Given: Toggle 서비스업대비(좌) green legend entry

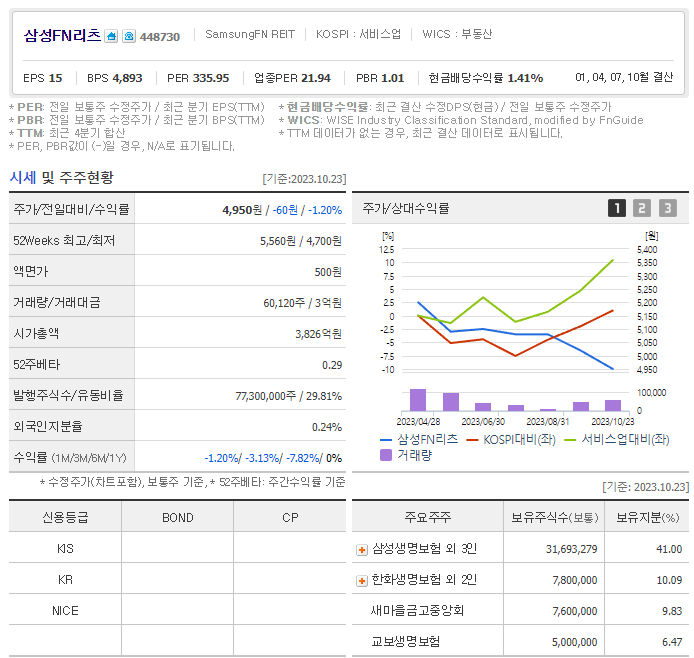Looking at the screenshot, I should point(617,439).
